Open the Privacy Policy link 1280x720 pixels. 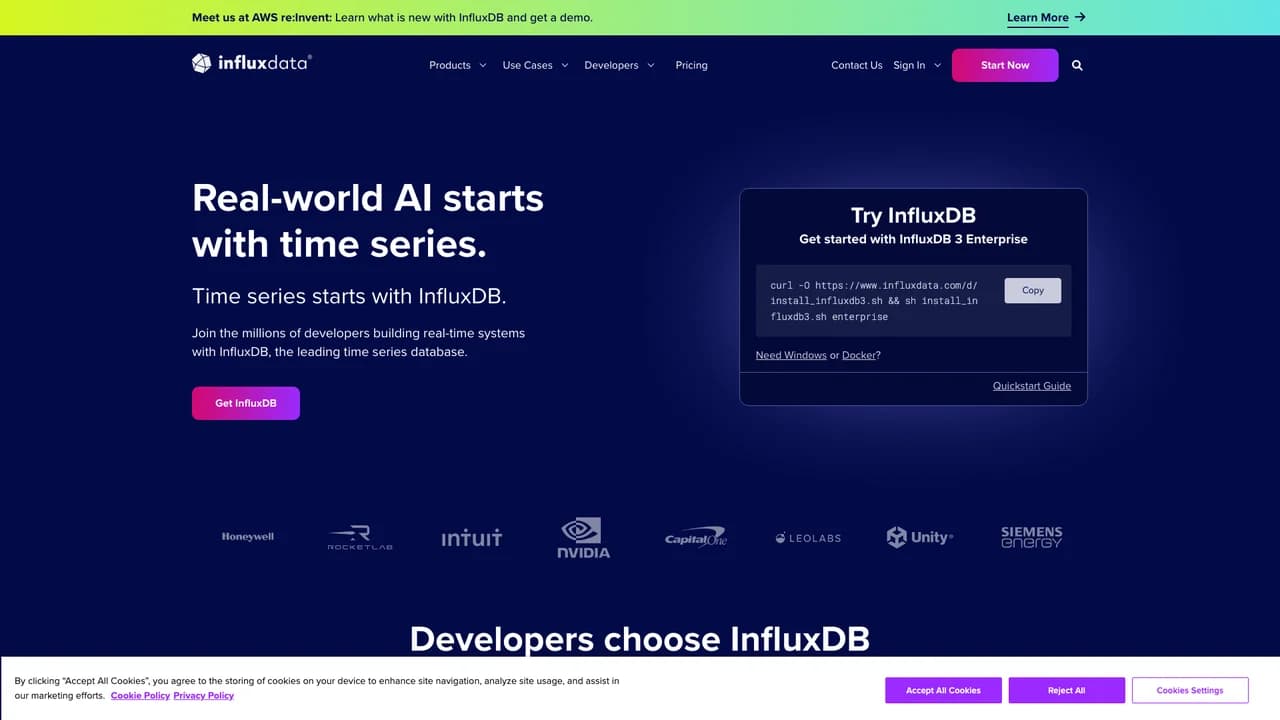point(203,696)
